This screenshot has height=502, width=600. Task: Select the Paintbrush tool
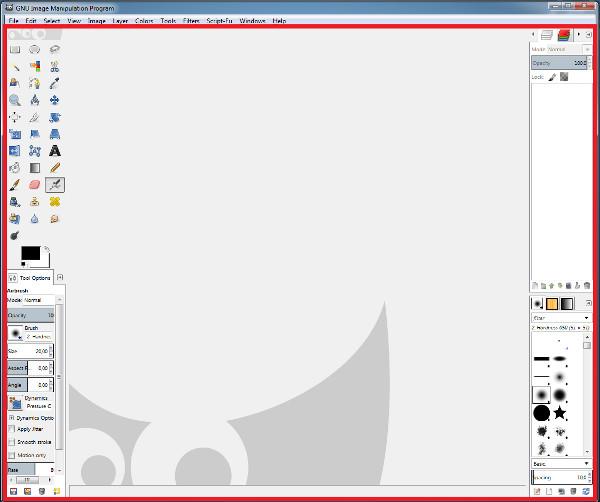click(x=15, y=185)
